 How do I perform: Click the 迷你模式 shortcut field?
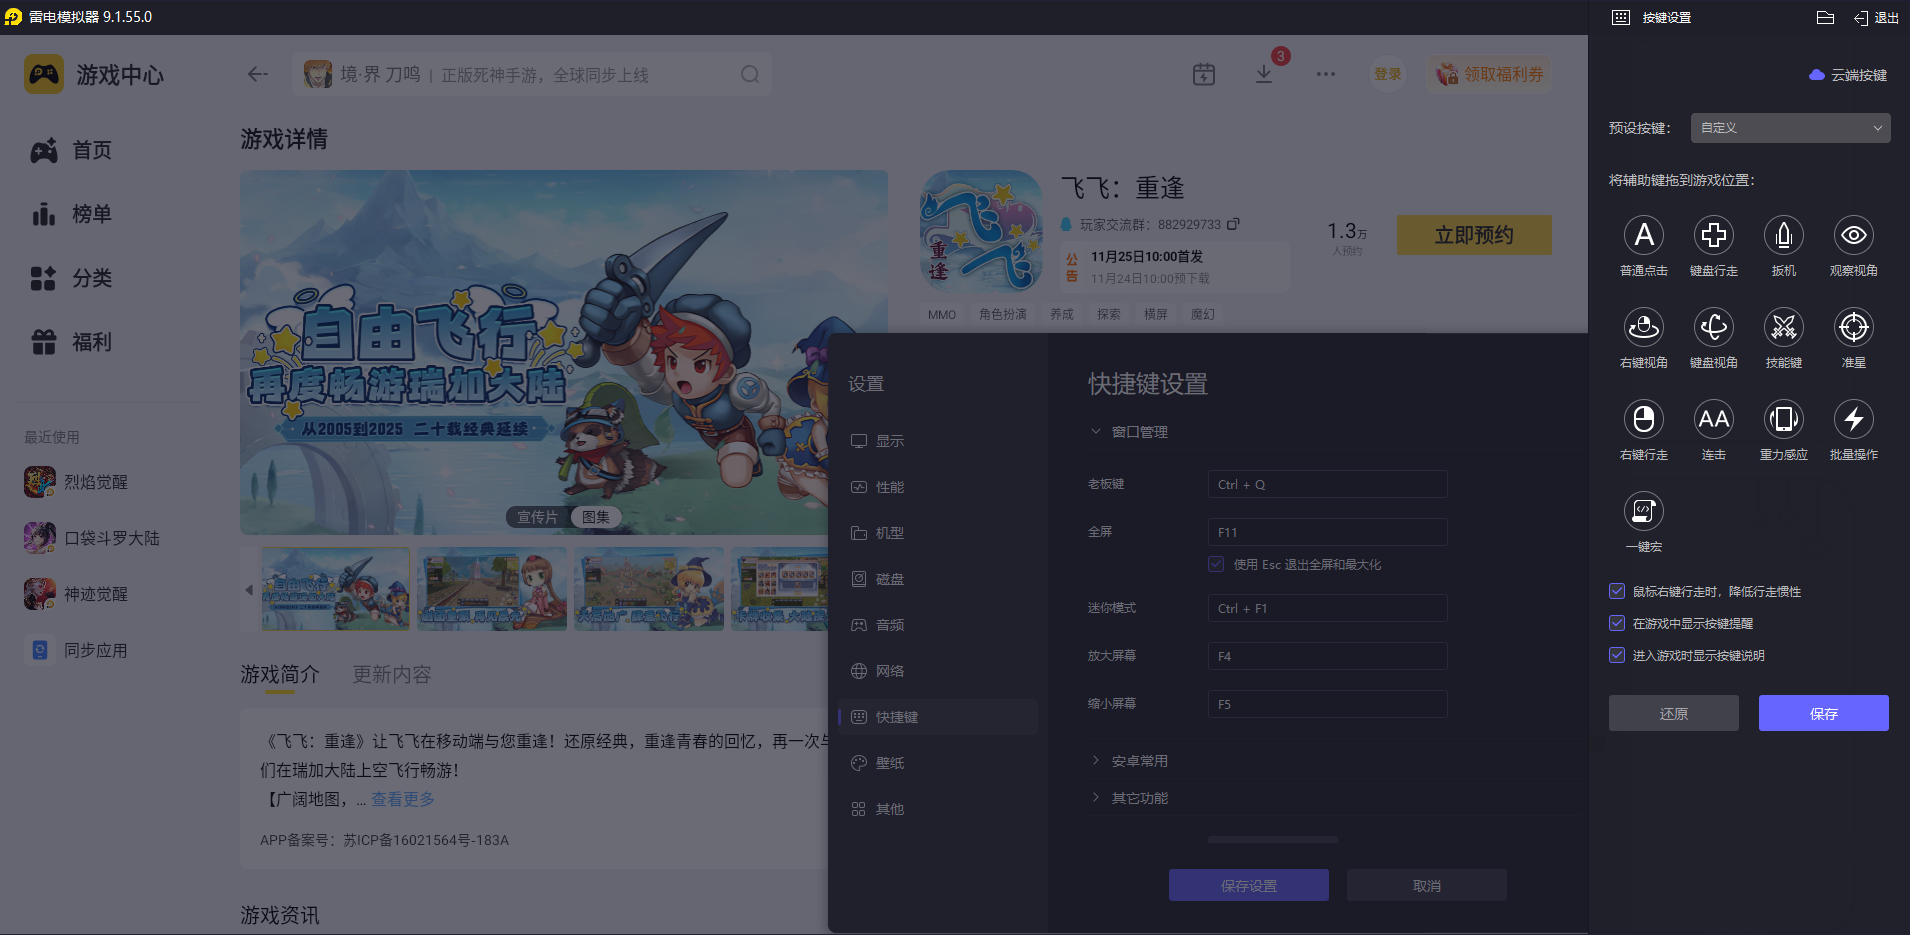pos(1327,608)
